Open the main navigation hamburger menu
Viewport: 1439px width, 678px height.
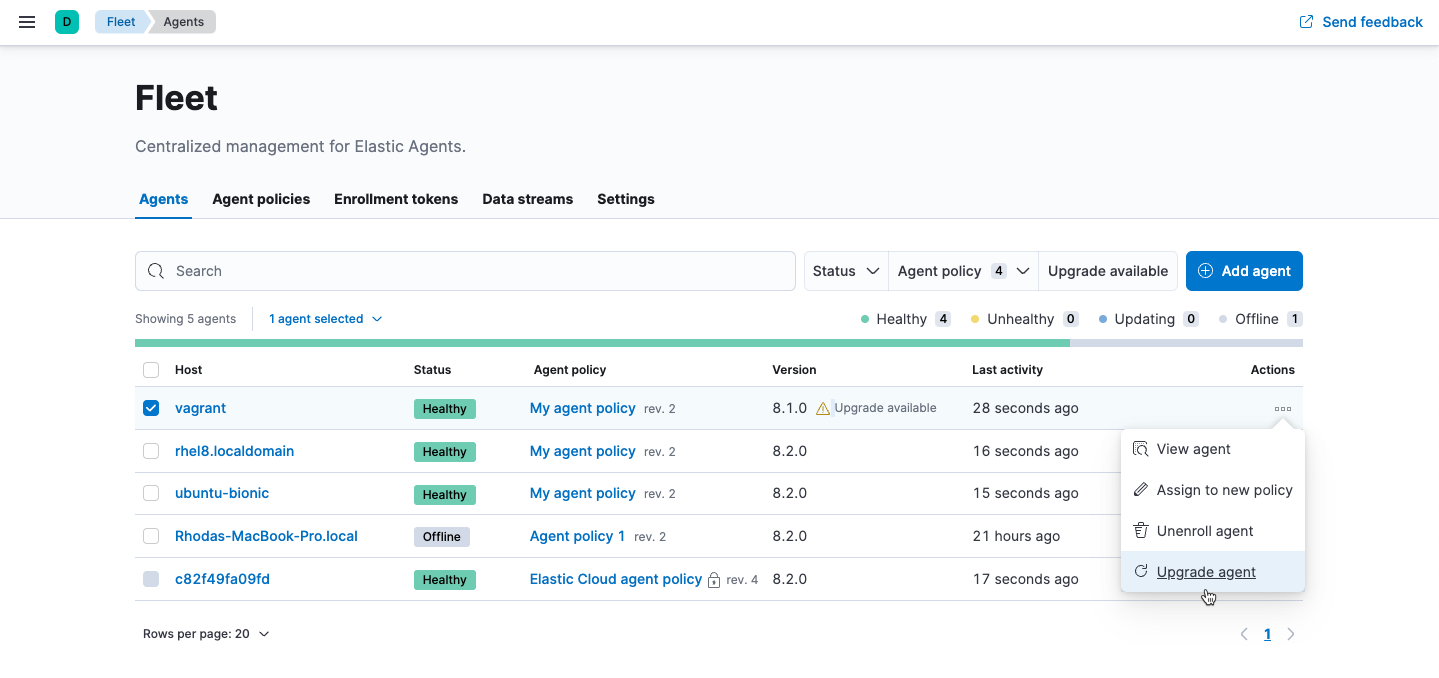pos(26,21)
